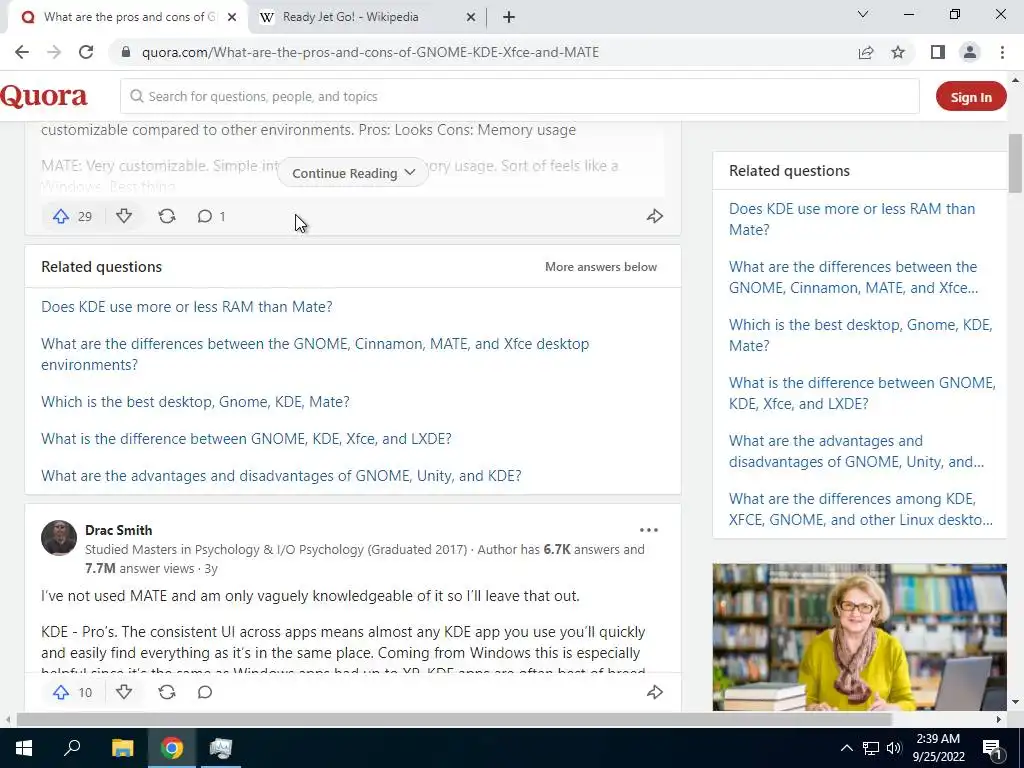Reshare the answer with 29 upvotes
This screenshot has height=768, width=1024.
pyautogui.click(x=167, y=216)
